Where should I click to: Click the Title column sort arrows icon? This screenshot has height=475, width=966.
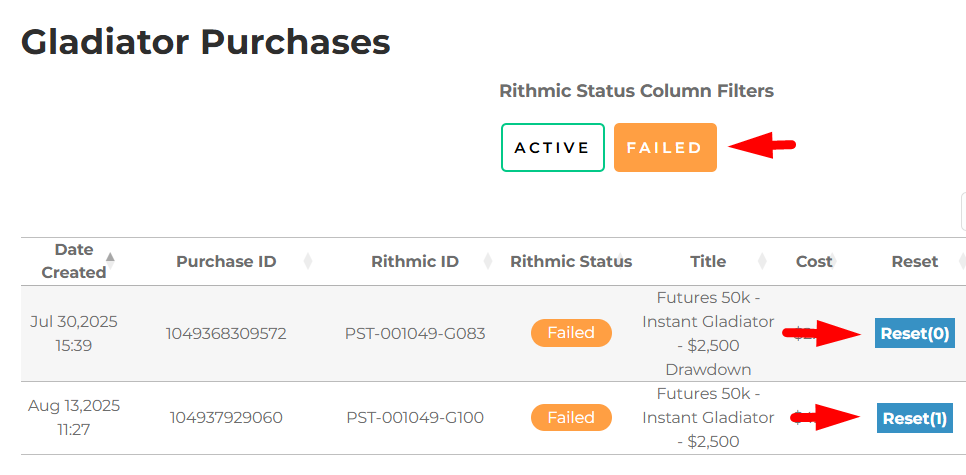762,262
